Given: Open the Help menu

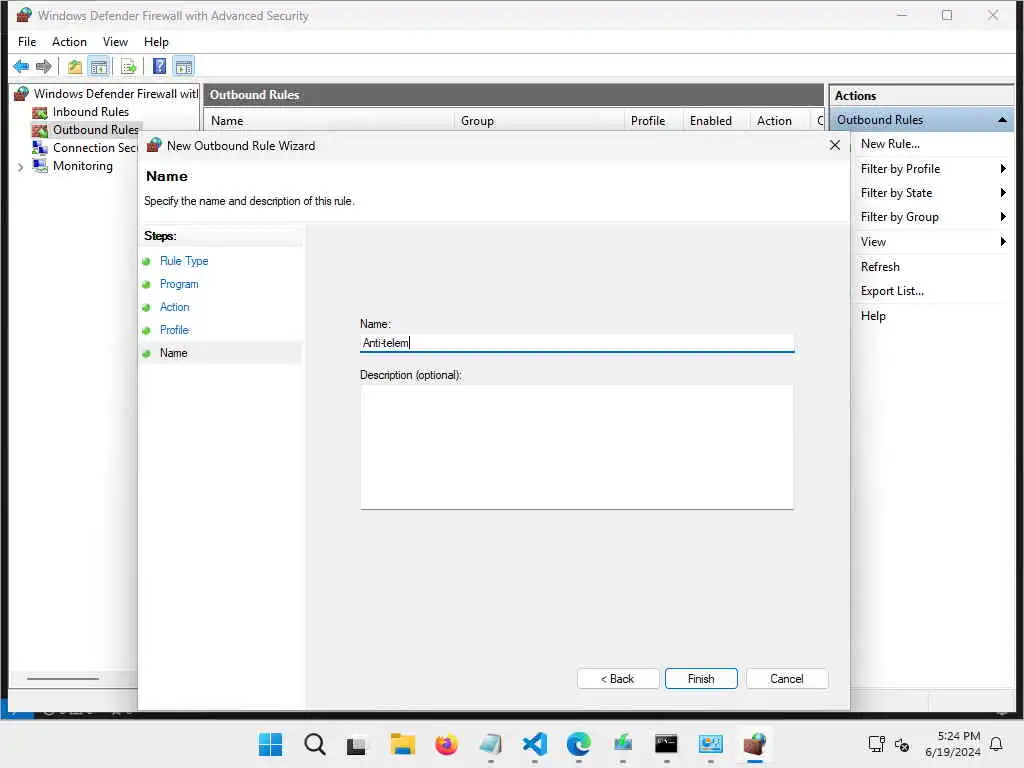Looking at the screenshot, I should 156,42.
